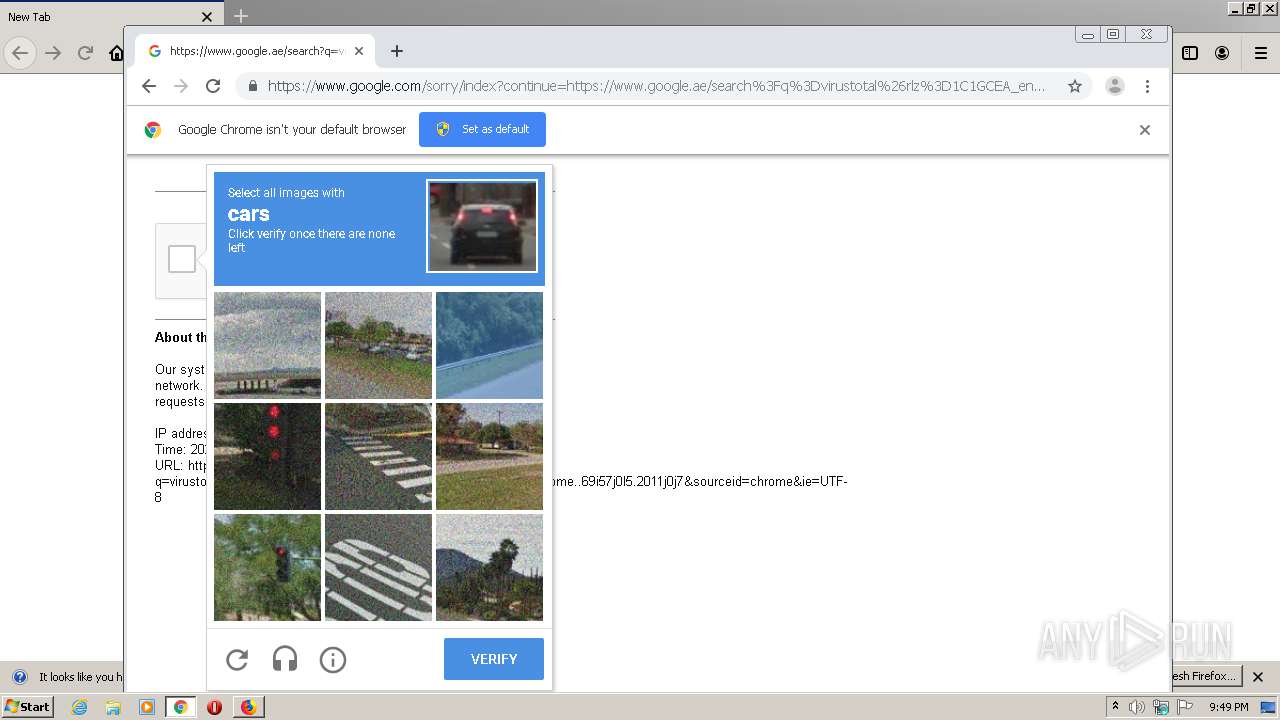Click the captcha sample car image

click(482, 226)
